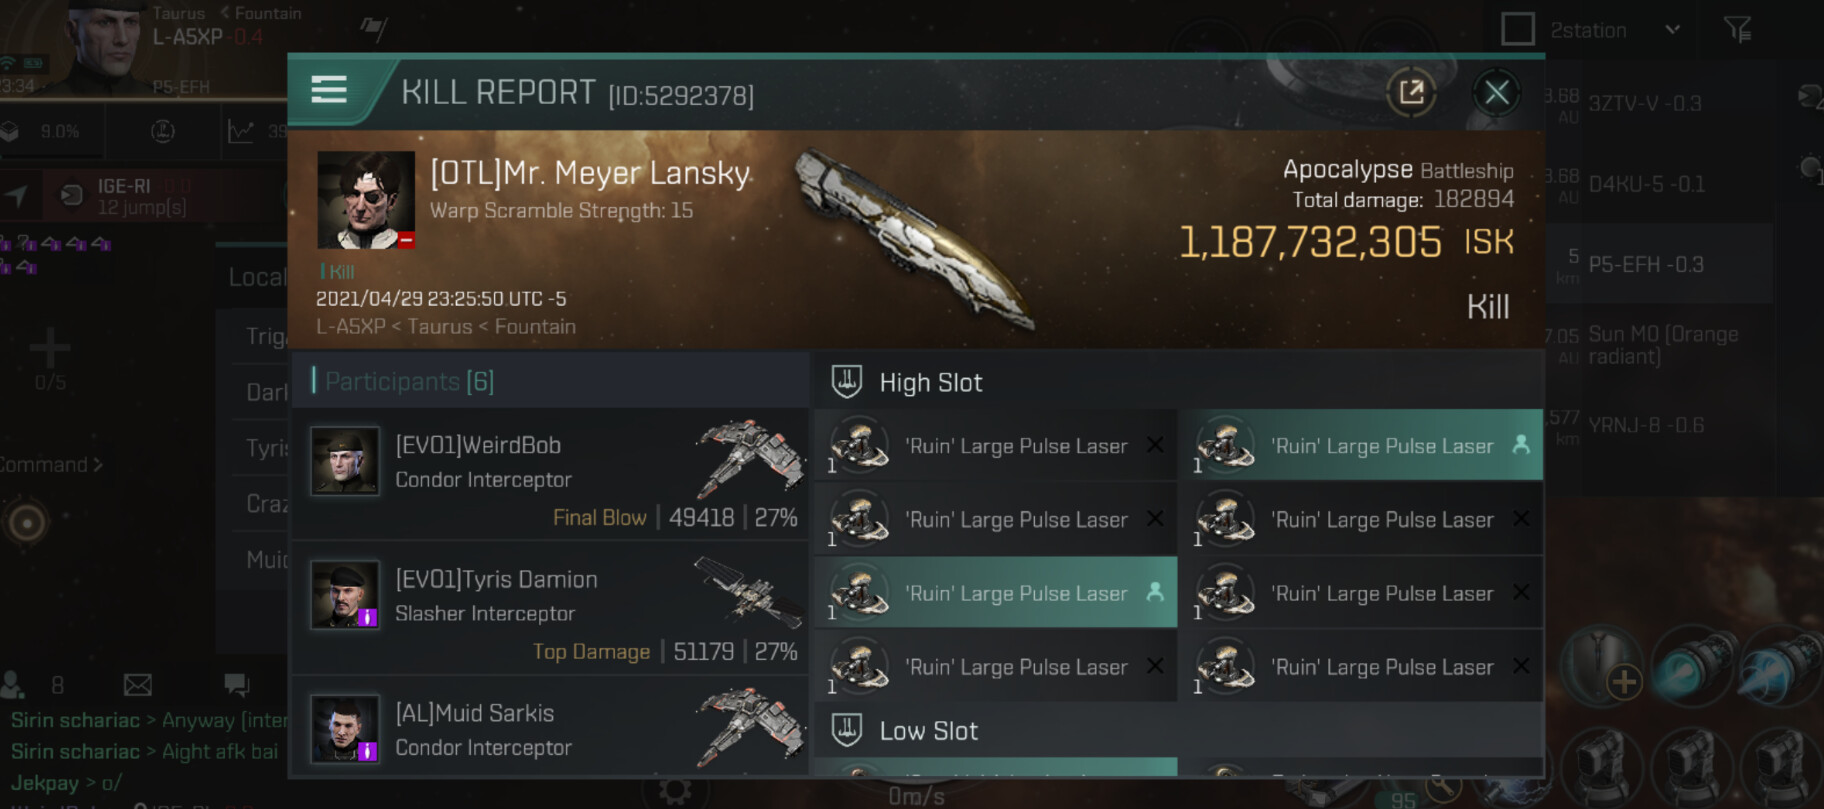Screen dimensions: 1824x809
Task: View Tyris Damion's Slasher Interceptor ship icon
Action: pyautogui.click(x=749, y=591)
